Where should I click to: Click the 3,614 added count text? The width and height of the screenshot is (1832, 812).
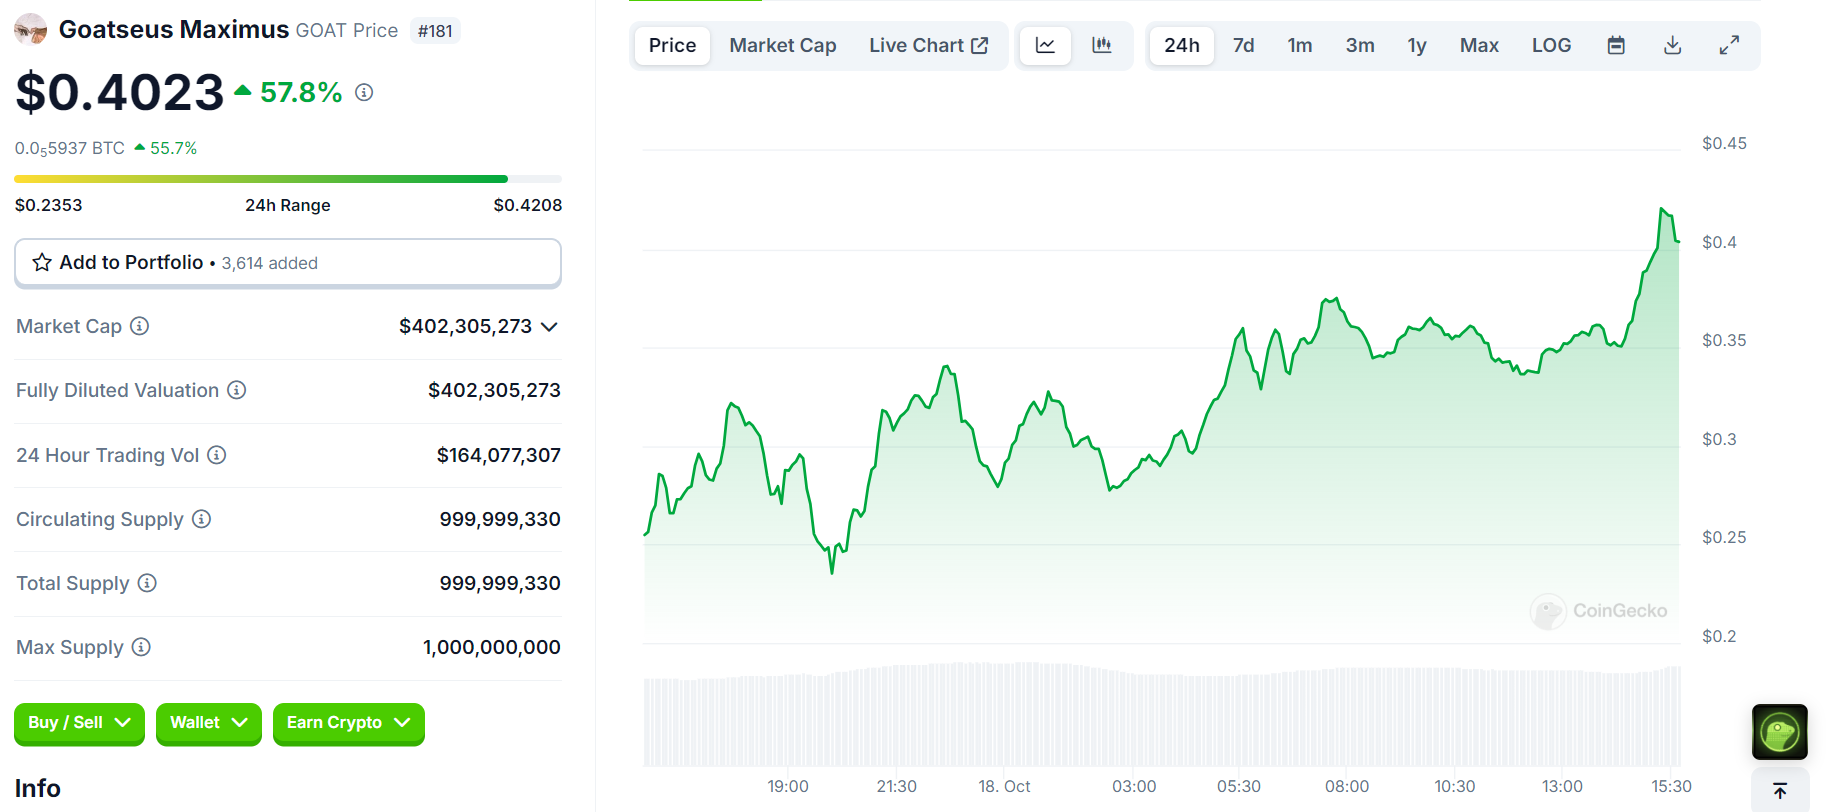pyautogui.click(x=270, y=263)
